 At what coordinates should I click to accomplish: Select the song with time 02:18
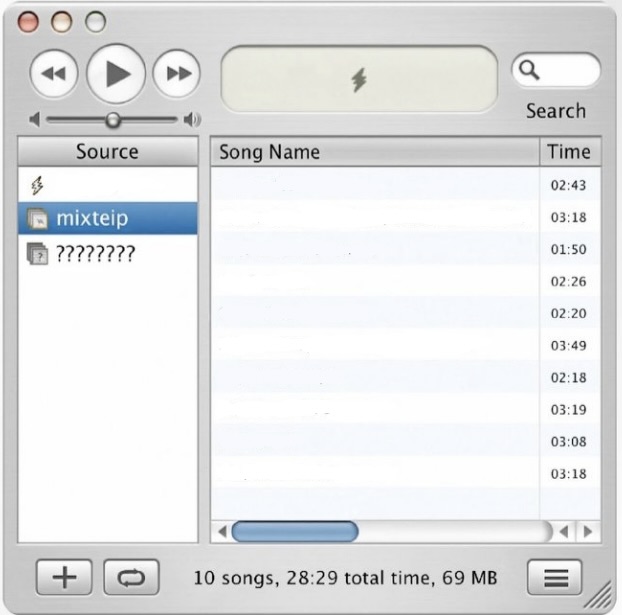coord(406,377)
